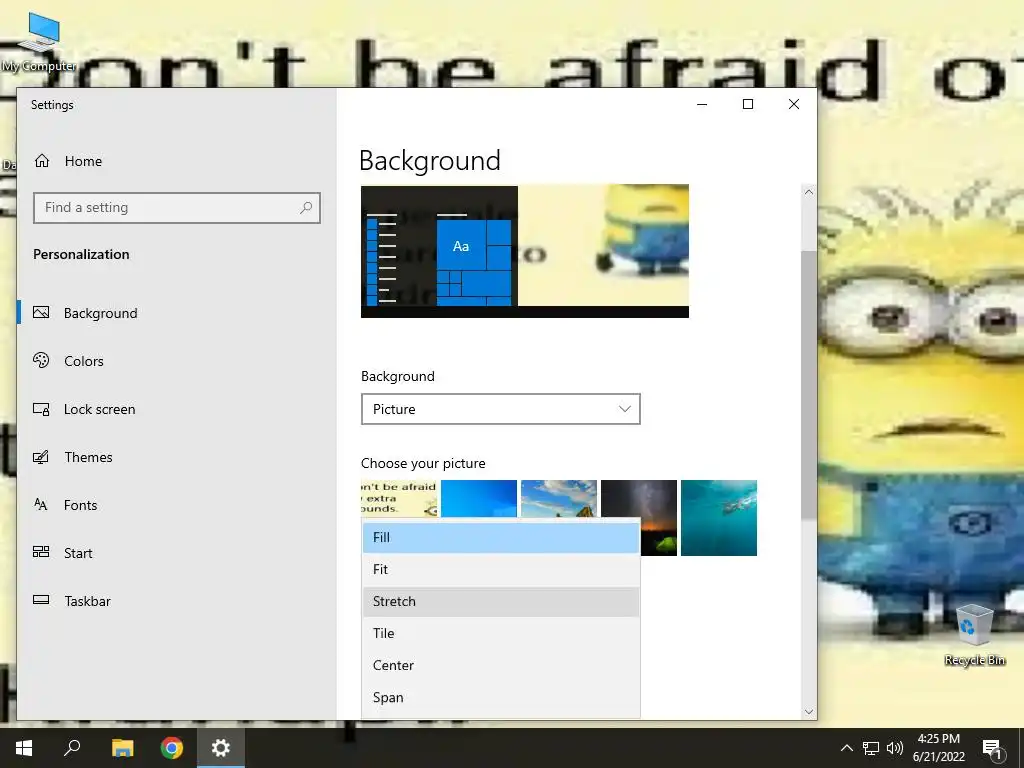Click the Find a setting search field
This screenshot has width=1024, height=768.
(x=176, y=208)
